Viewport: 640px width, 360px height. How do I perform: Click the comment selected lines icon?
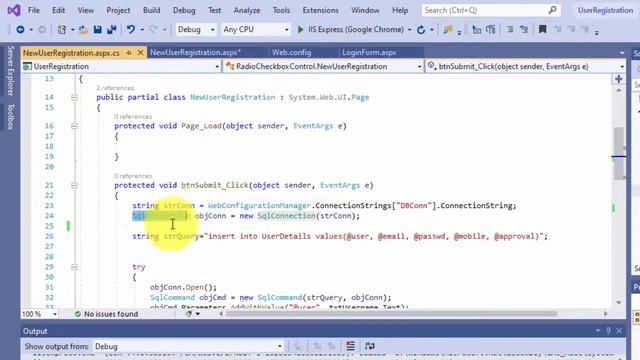click(510, 29)
